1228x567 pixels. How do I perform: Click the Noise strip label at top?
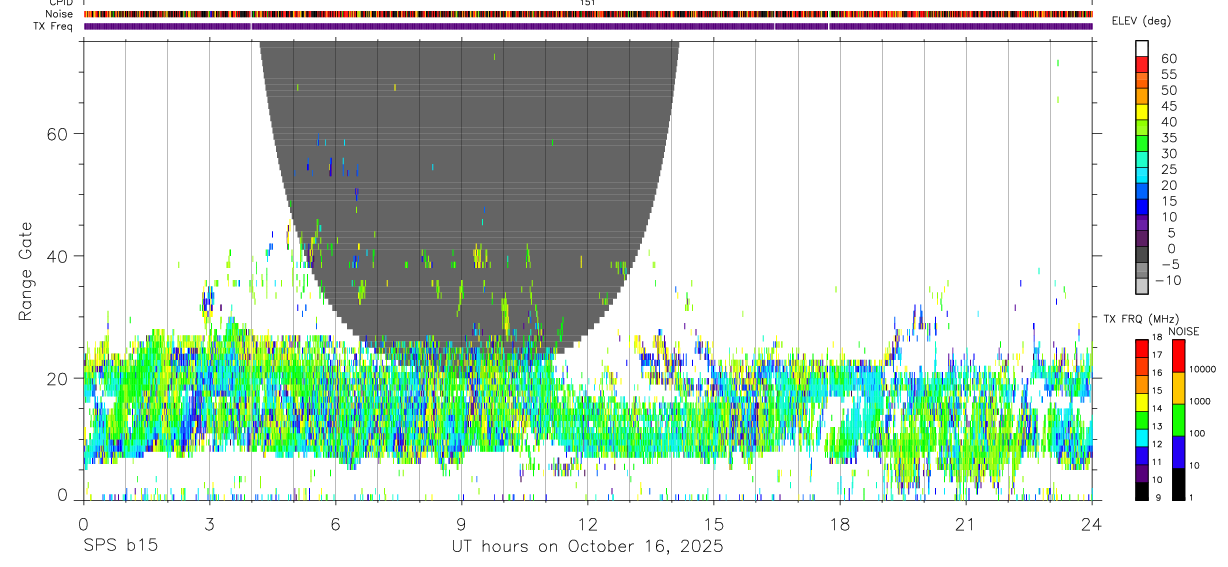click(59, 14)
